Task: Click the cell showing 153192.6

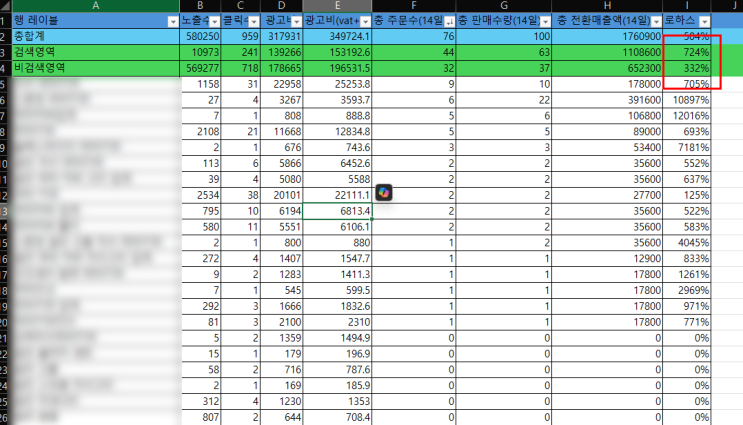Action: click(337, 52)
